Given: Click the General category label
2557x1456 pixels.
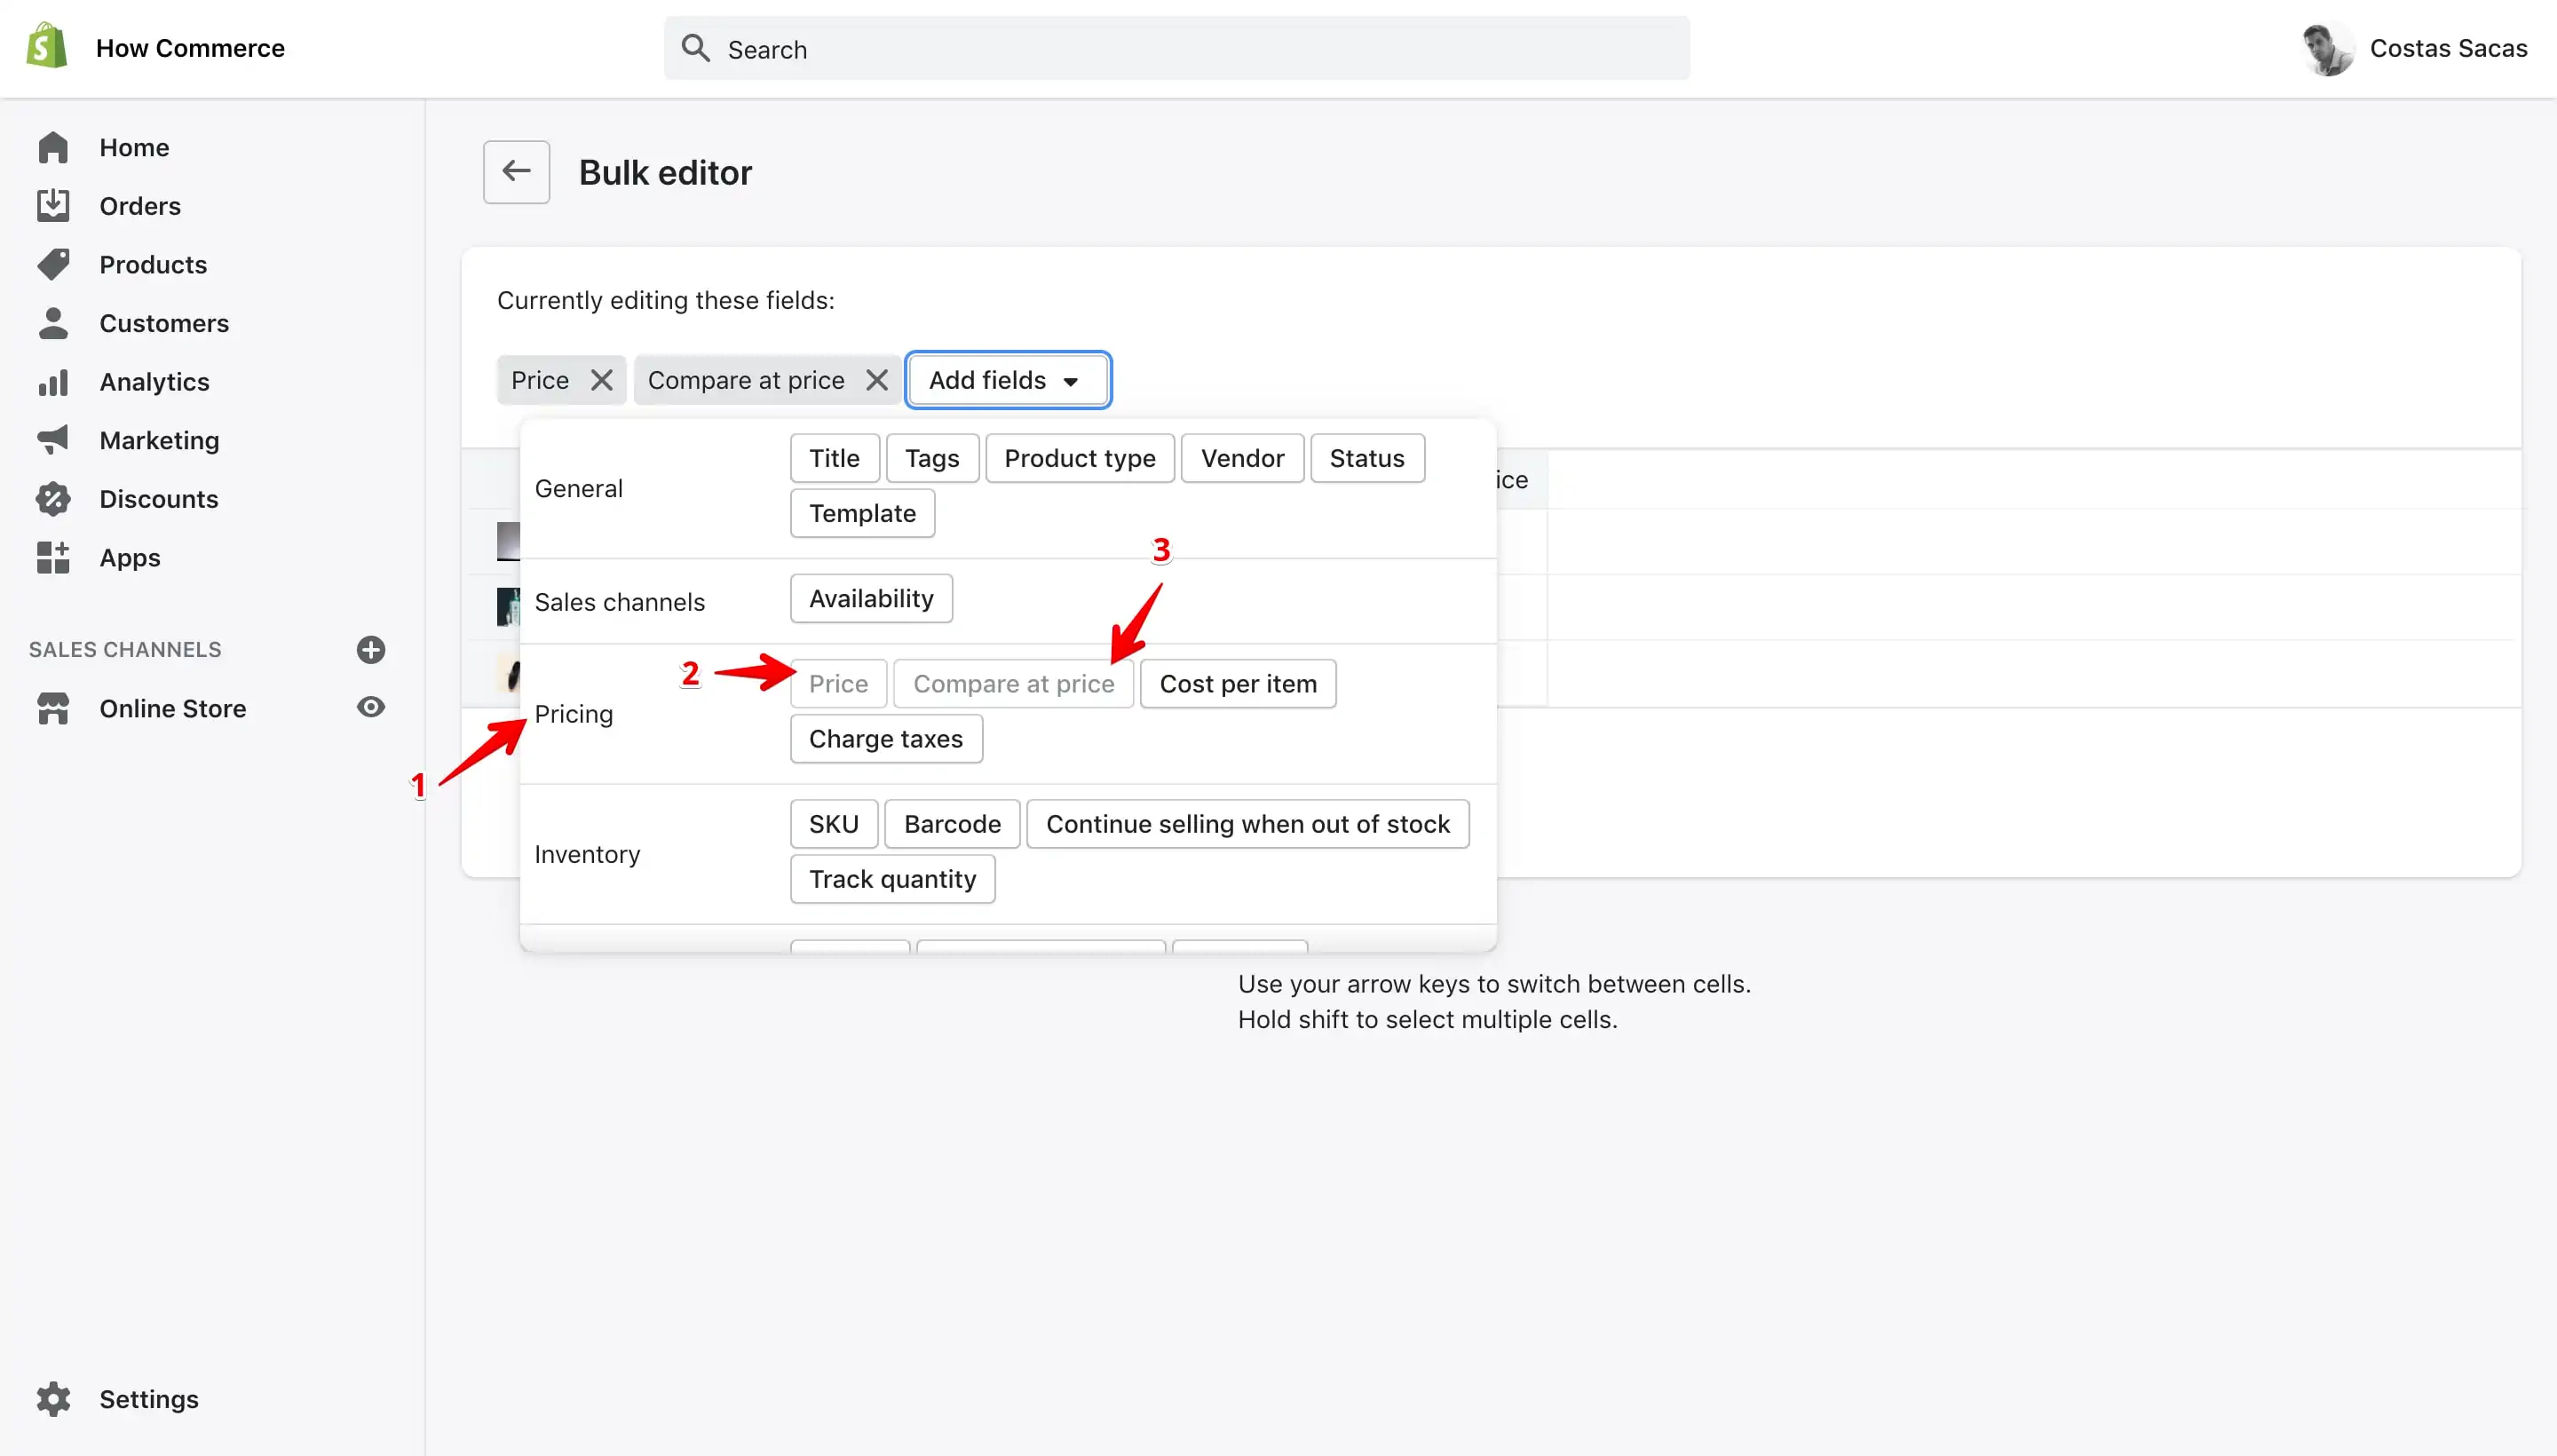Looking at the screenshot, I should point(578,488).
